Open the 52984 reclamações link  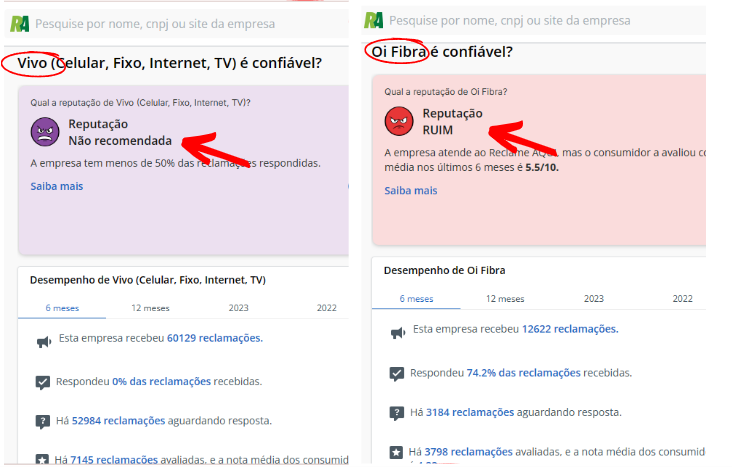[x=119, y=421]
